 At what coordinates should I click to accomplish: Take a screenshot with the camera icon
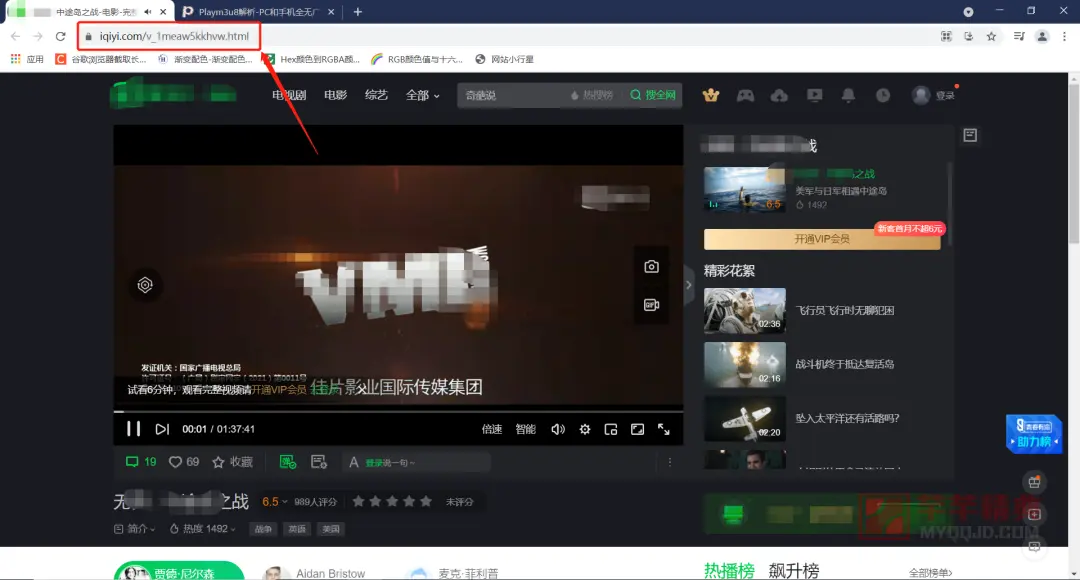652,267
